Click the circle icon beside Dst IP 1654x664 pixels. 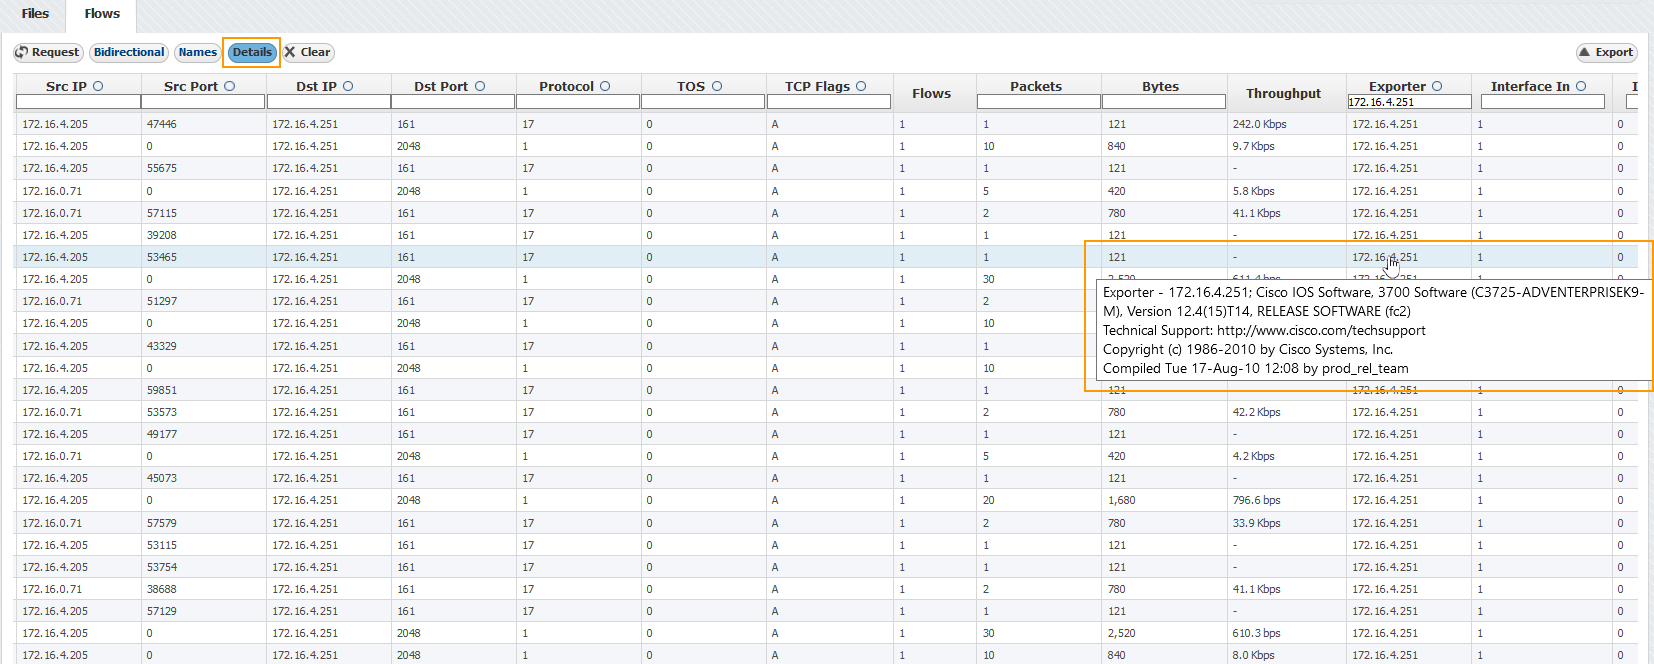click(348, 86)
